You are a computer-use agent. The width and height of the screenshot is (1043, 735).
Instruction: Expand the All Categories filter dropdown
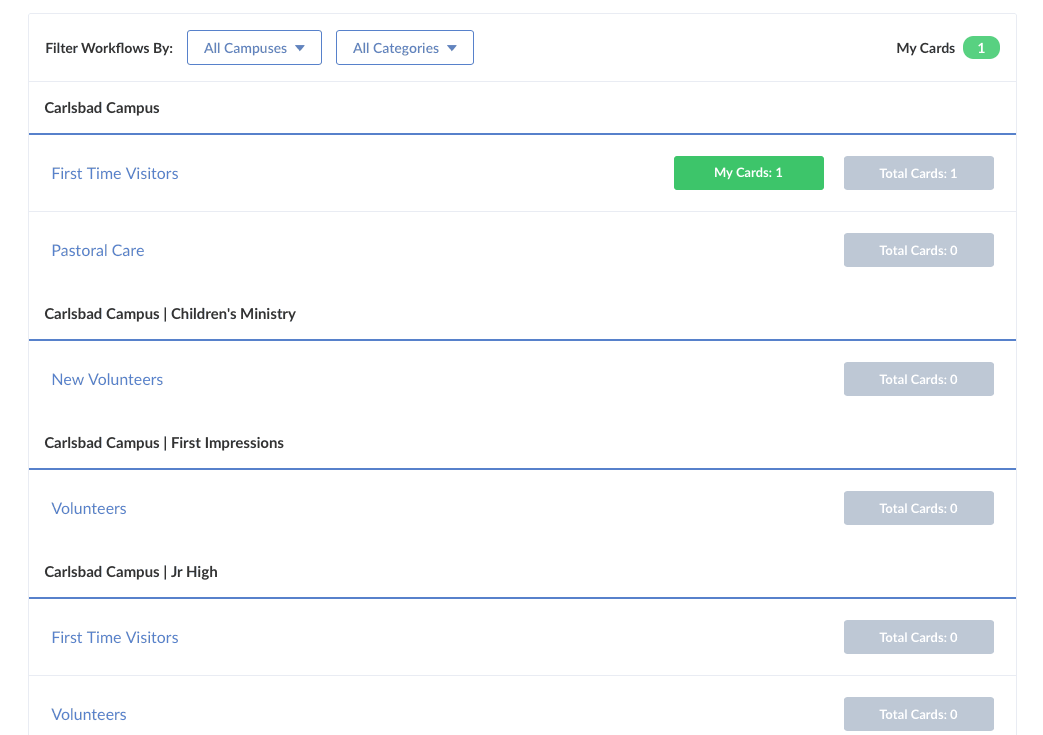click(x=404, y=48)
